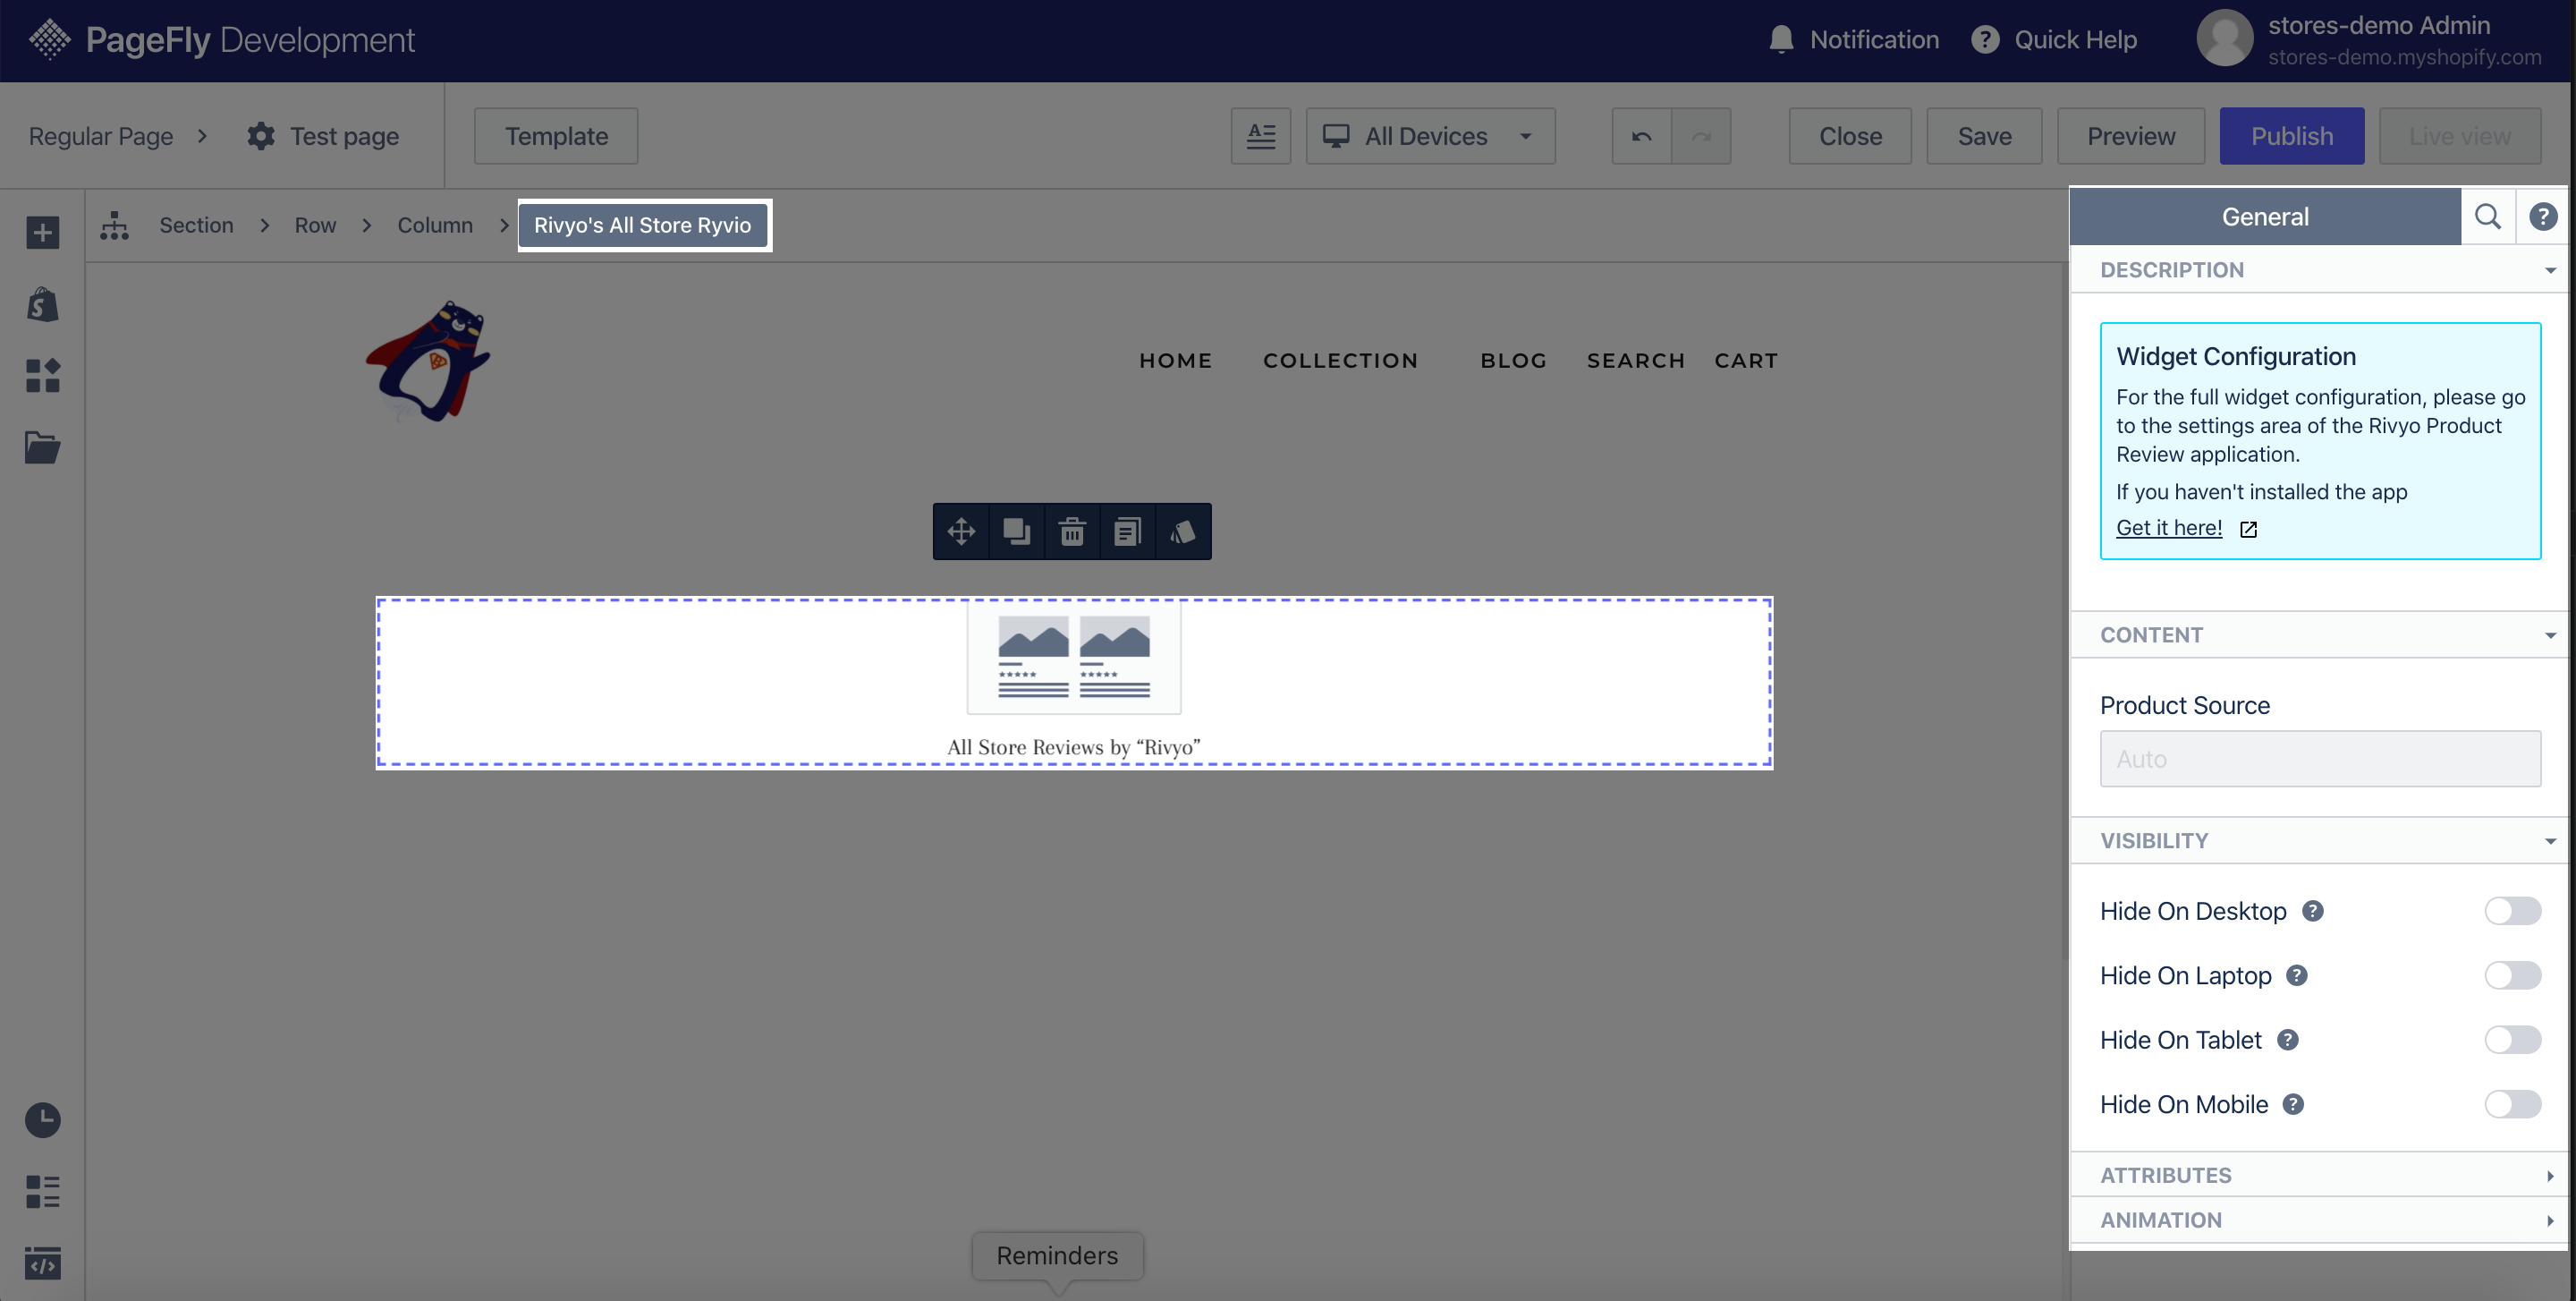Open inspector help question icon
This screenshot has height=1301, width=2576.
(2542, 216)
